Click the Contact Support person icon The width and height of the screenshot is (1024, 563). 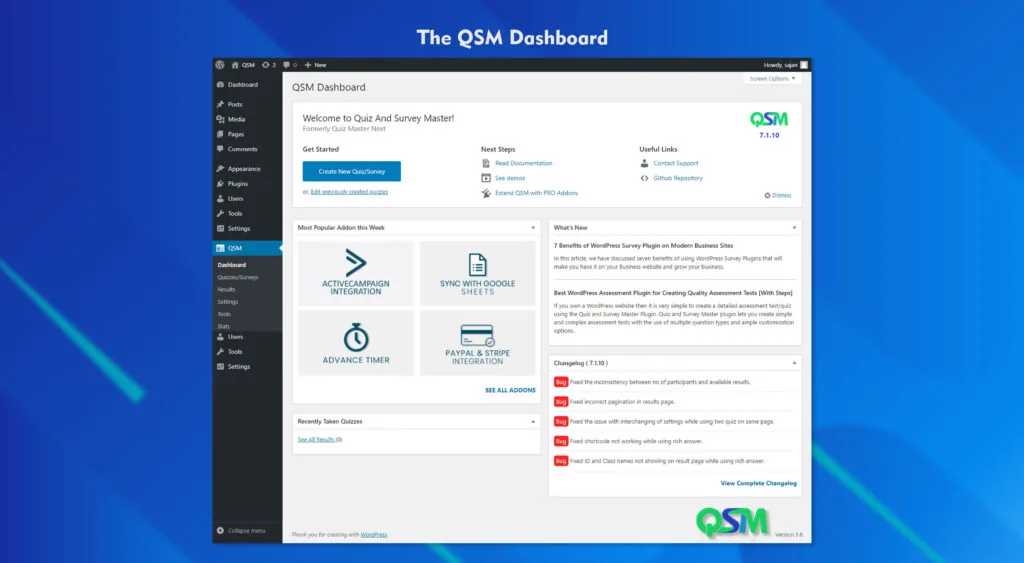coord(645,163)
